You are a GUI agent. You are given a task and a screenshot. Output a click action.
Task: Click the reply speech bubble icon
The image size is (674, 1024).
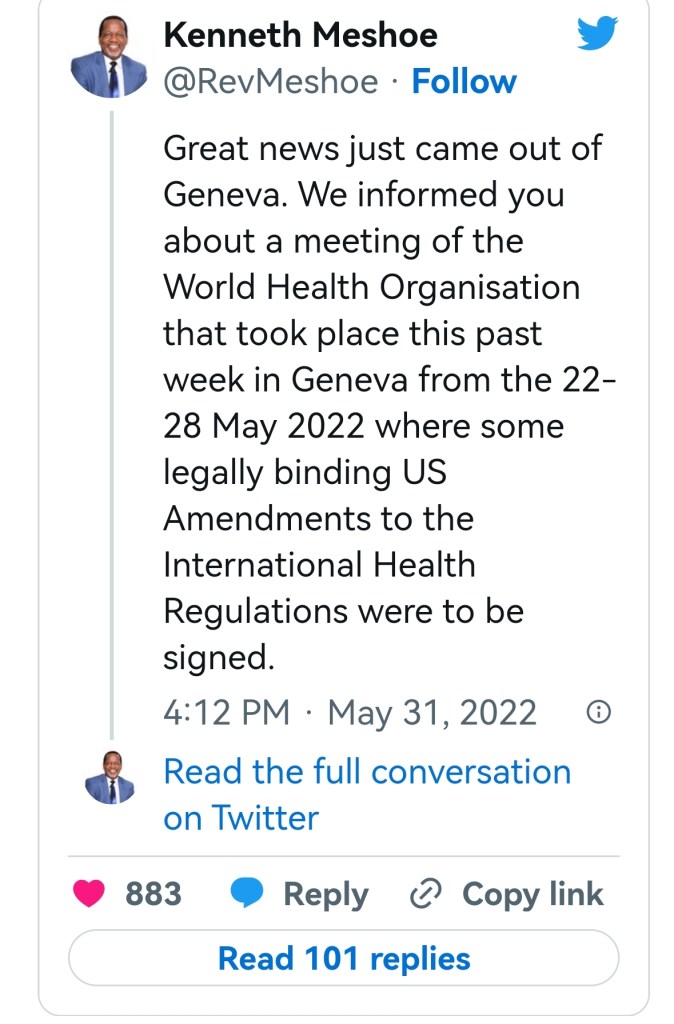[248, 893]
